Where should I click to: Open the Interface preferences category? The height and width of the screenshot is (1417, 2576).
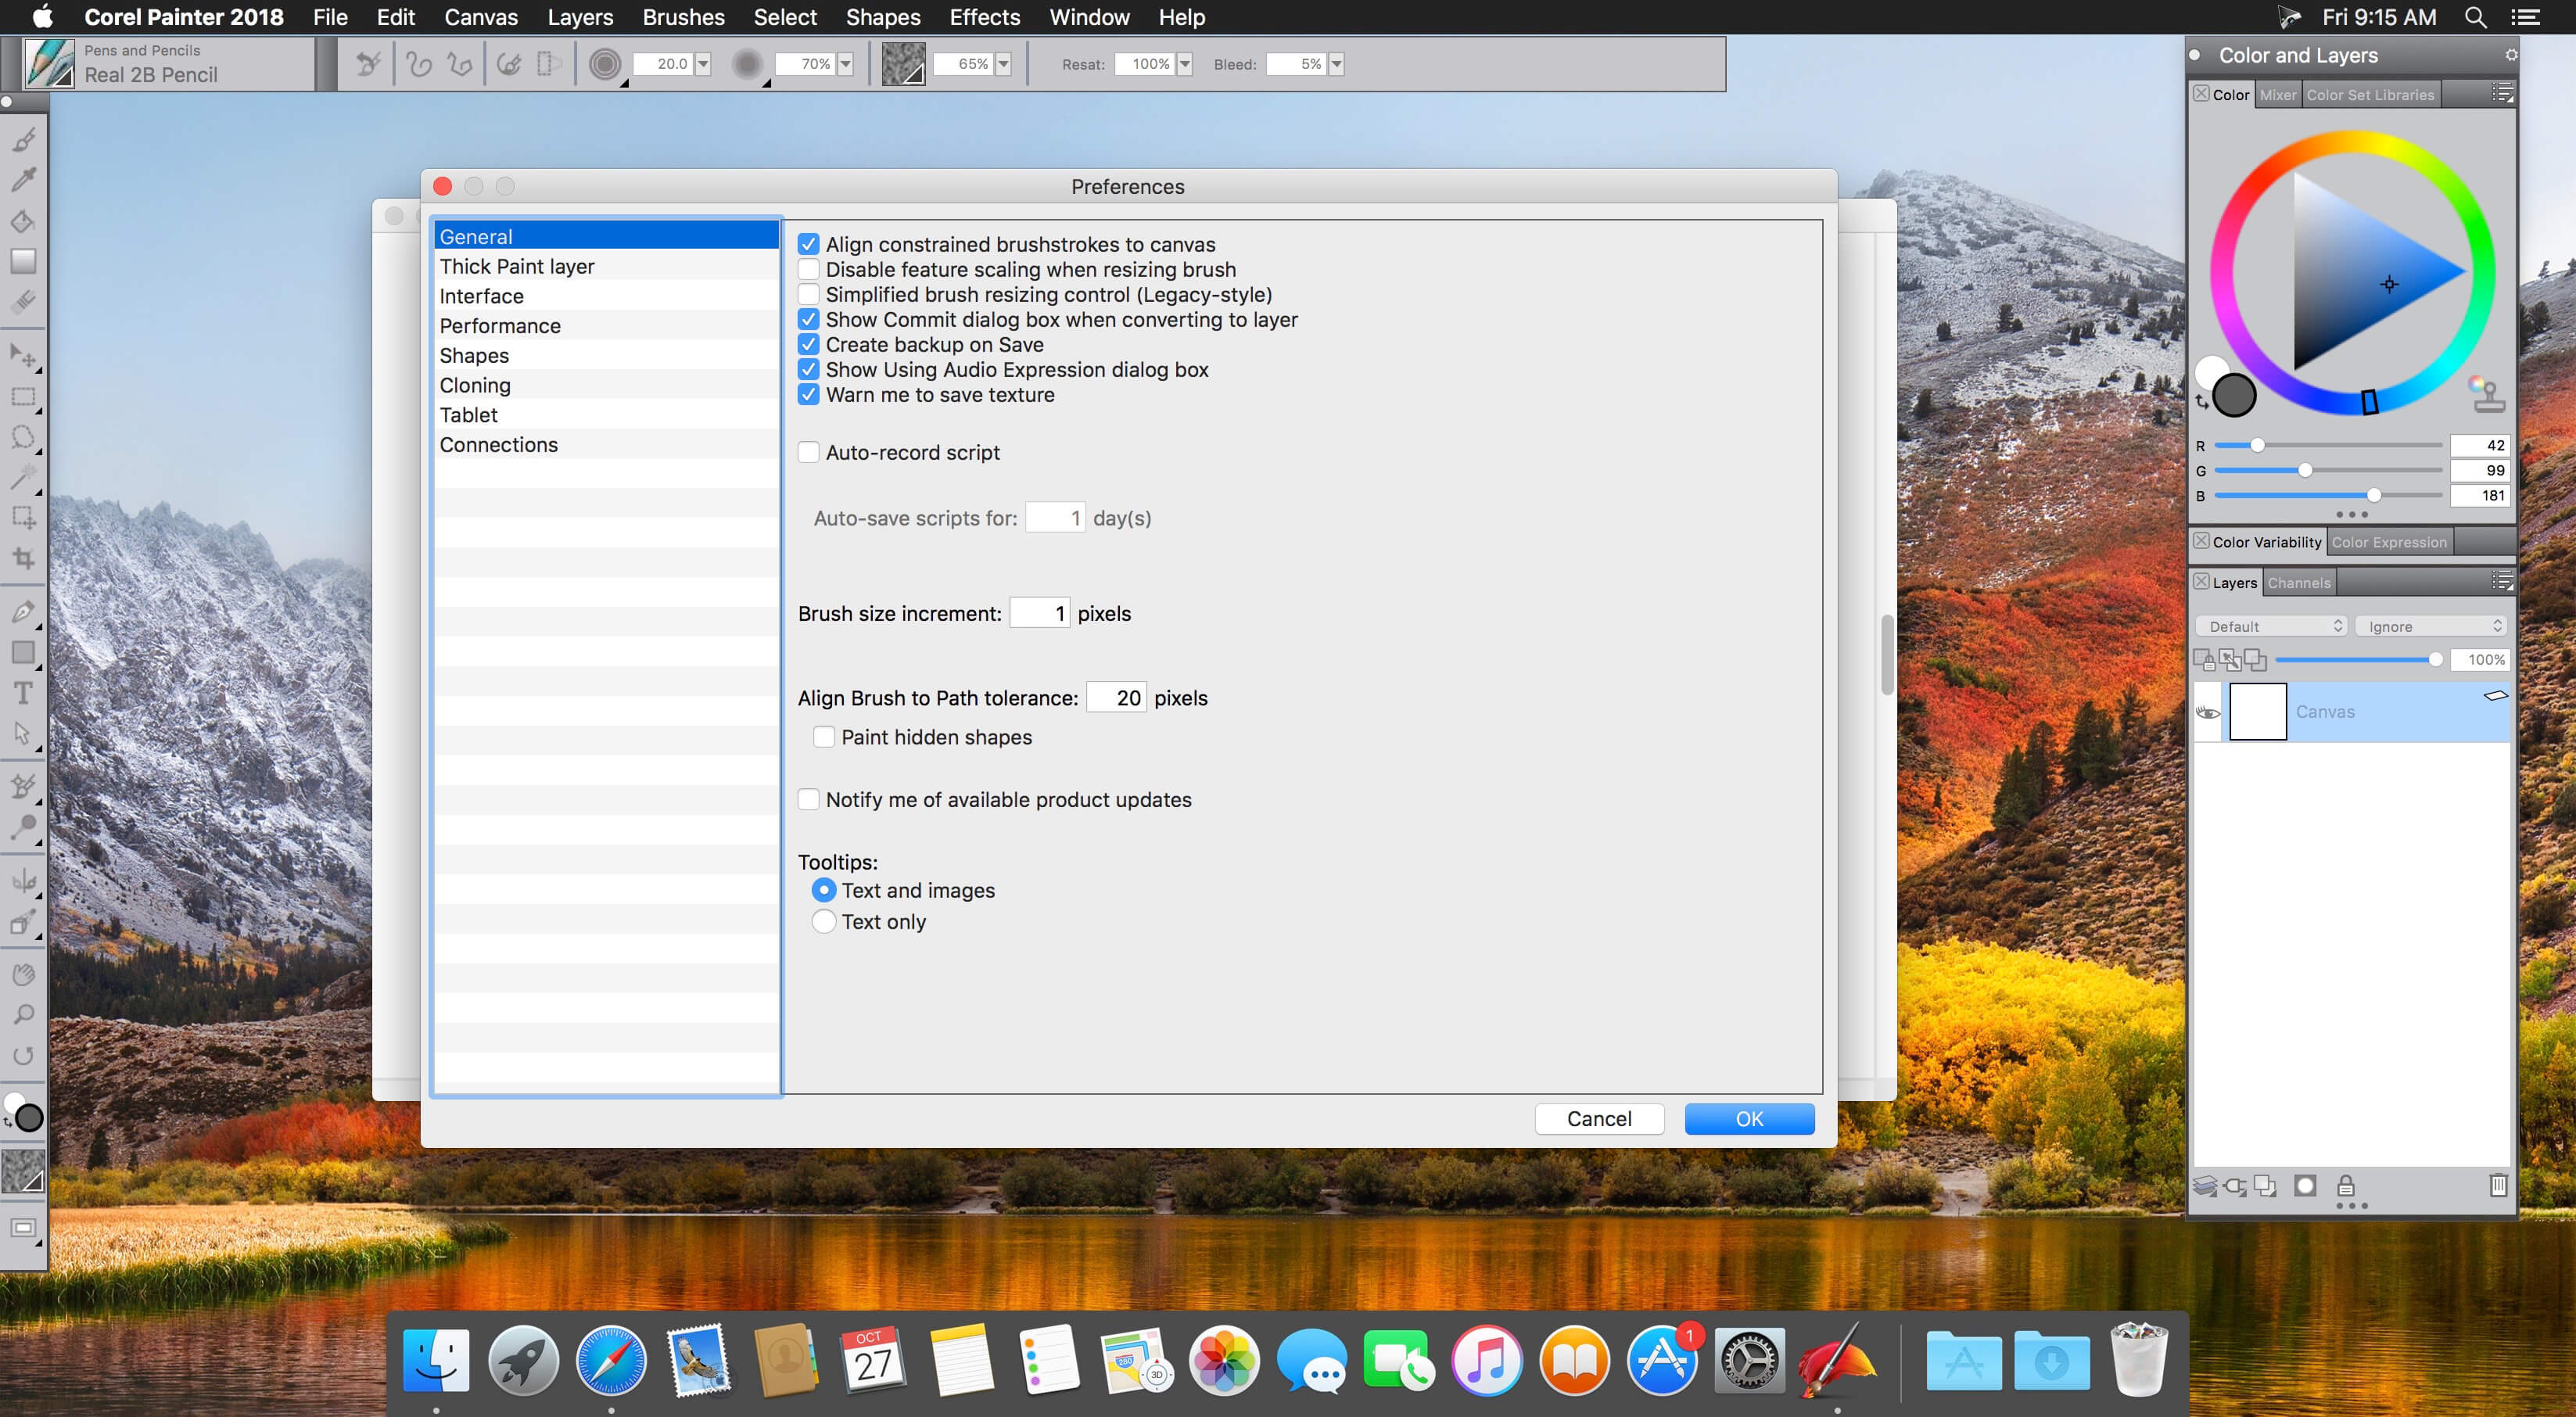coord(607,296)
